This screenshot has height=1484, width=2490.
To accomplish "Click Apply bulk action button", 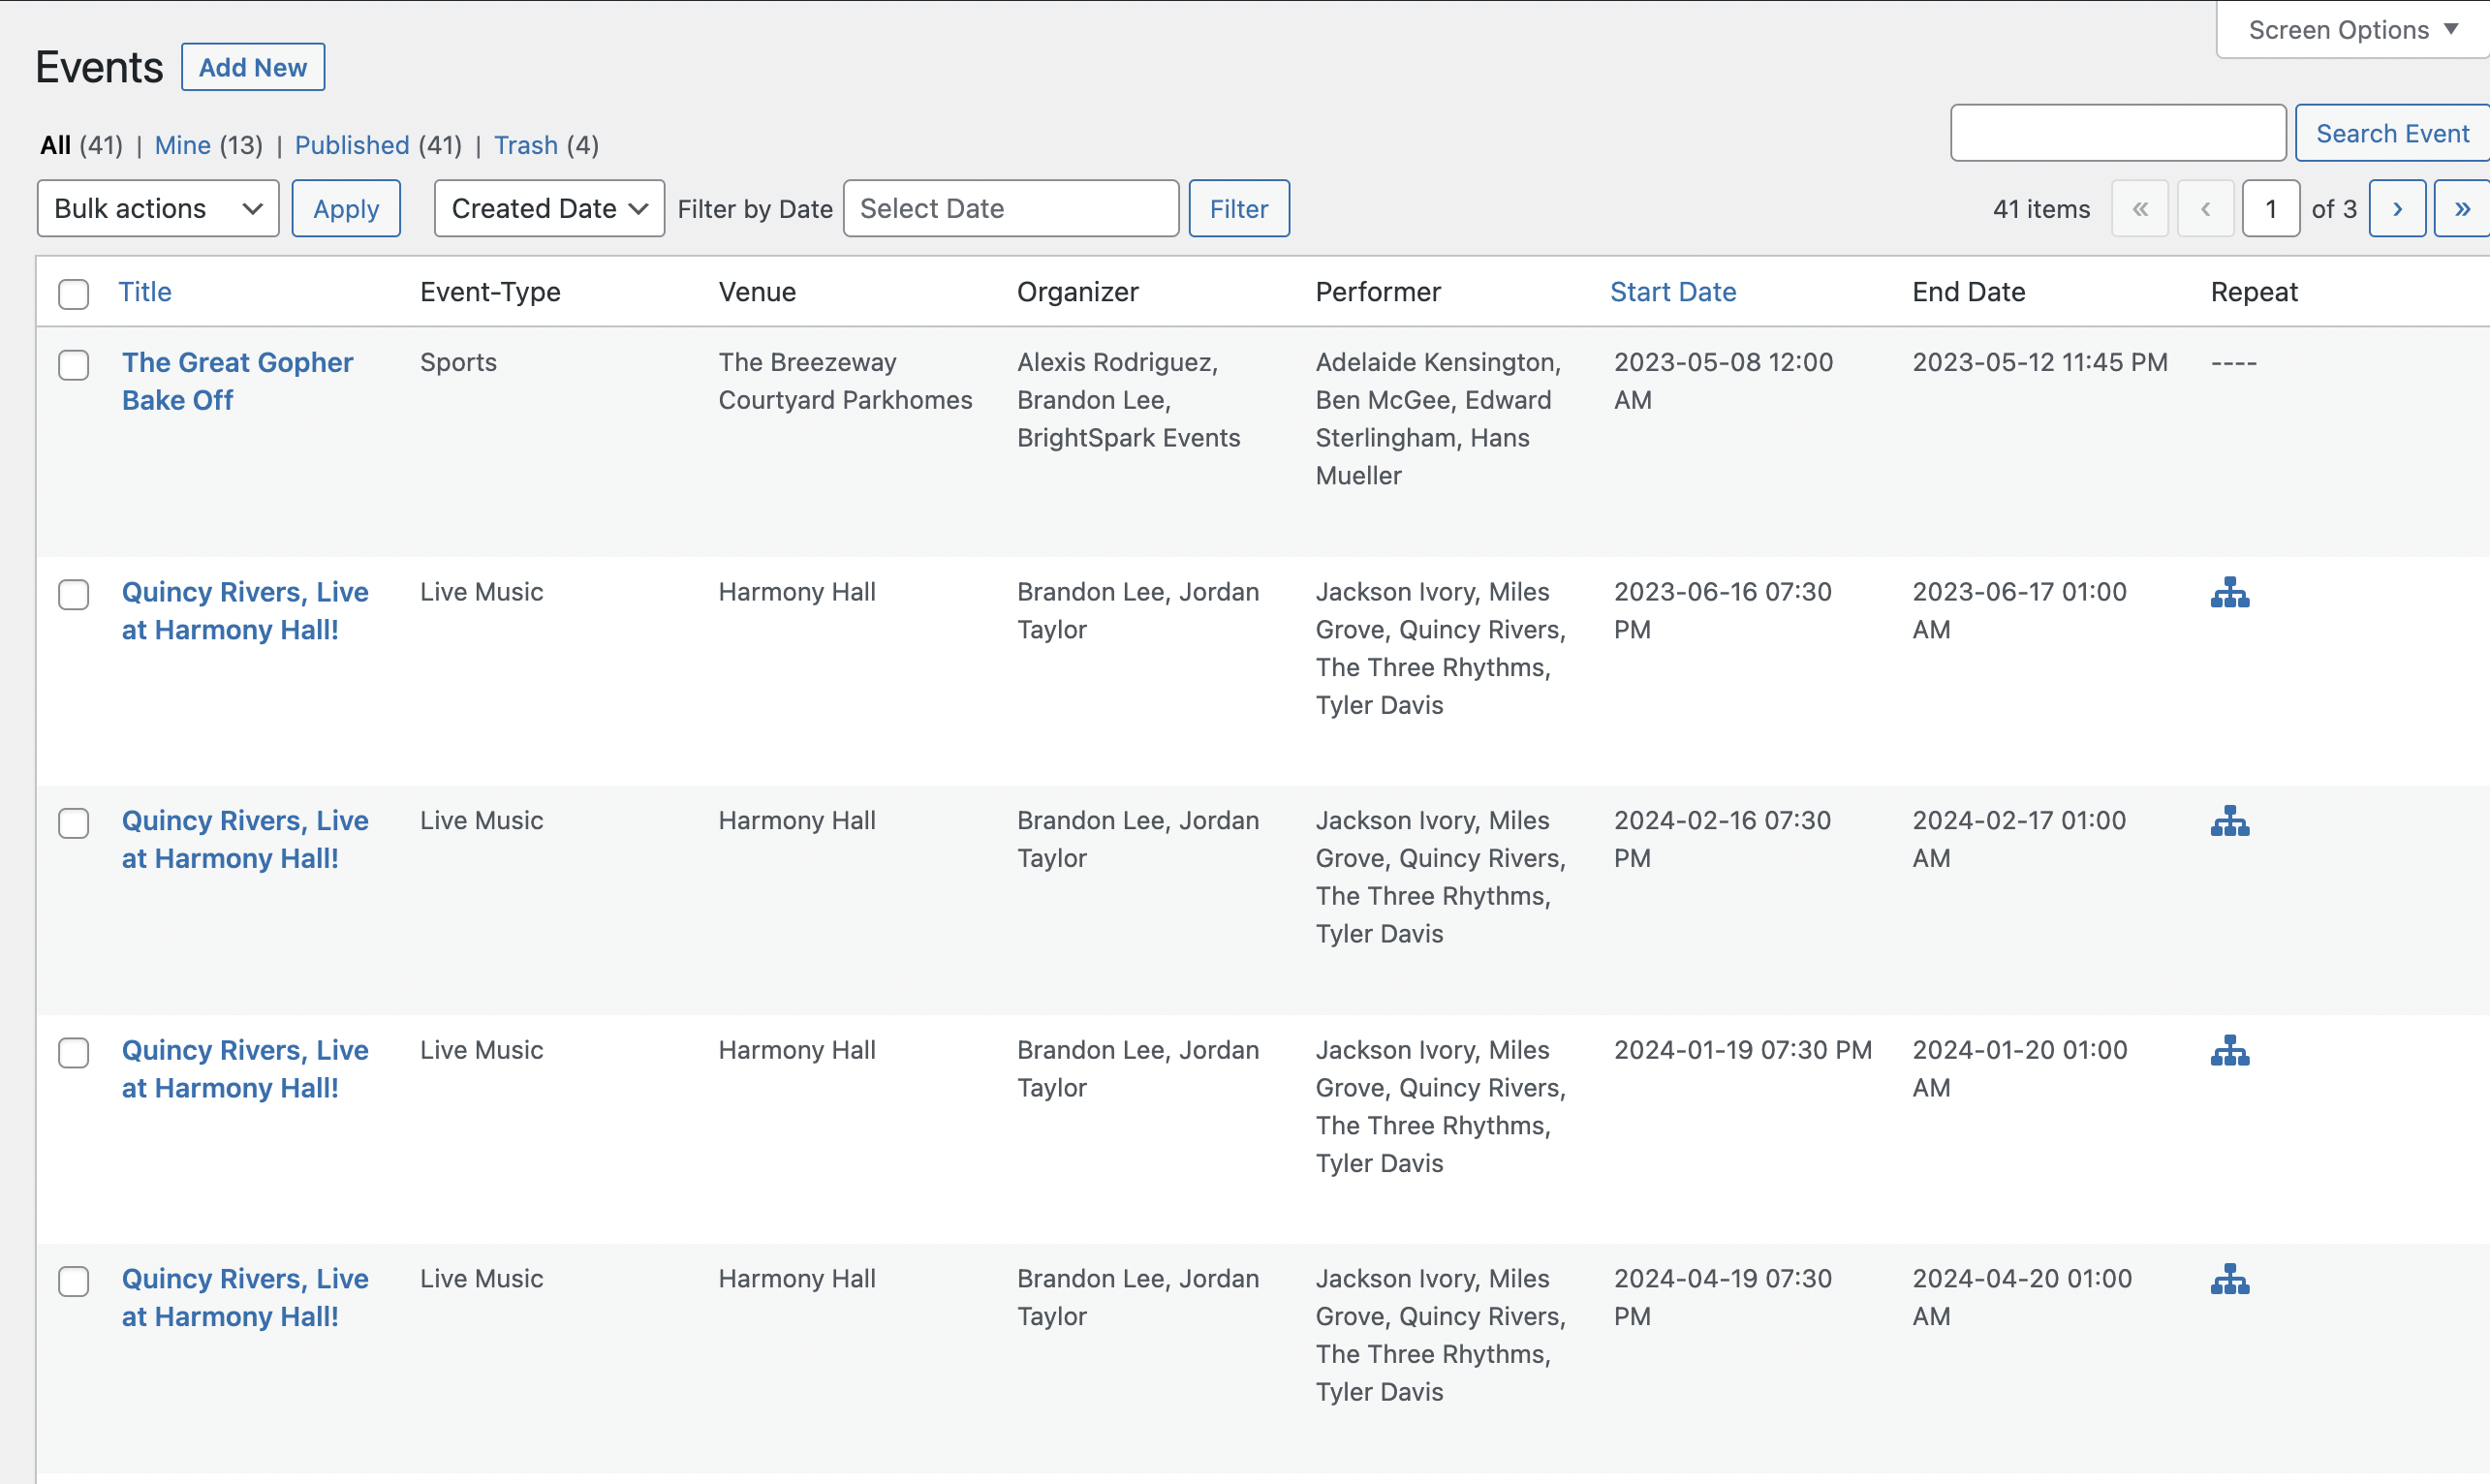I will 346,208.
